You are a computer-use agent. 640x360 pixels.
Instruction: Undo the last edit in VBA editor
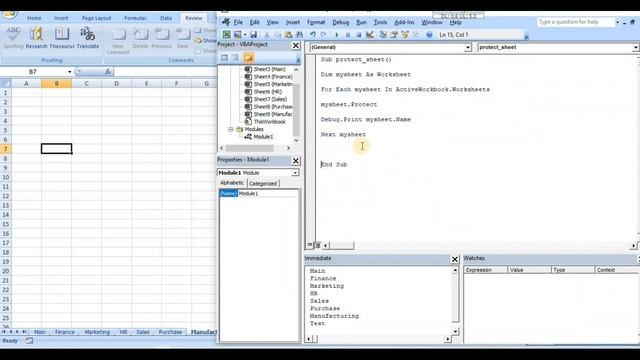(x=313, y=35)
